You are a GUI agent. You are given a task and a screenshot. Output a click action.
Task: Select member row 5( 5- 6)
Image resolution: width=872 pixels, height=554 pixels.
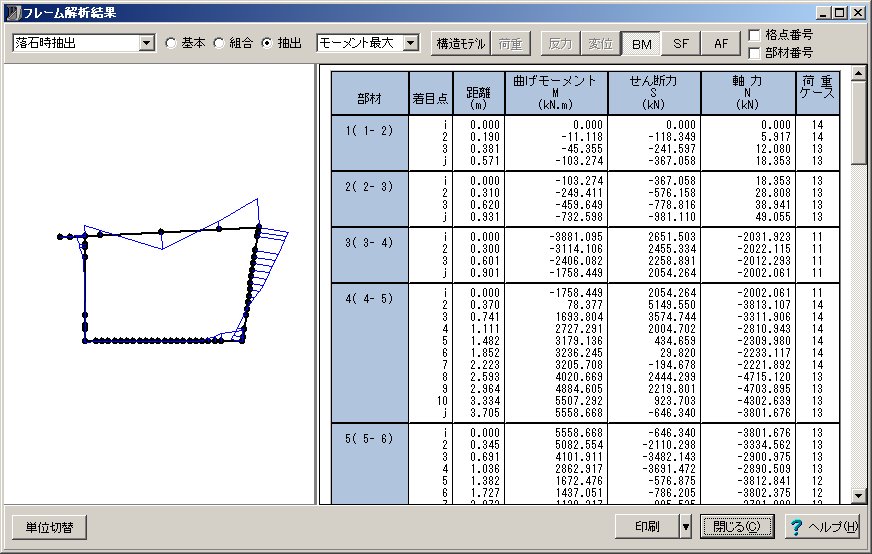(x=370, y=464)
